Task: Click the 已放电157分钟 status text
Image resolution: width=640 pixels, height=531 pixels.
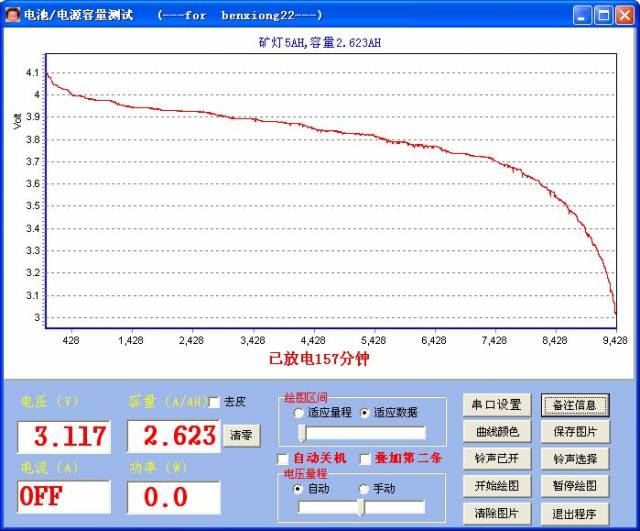Action: pos(319,359)
